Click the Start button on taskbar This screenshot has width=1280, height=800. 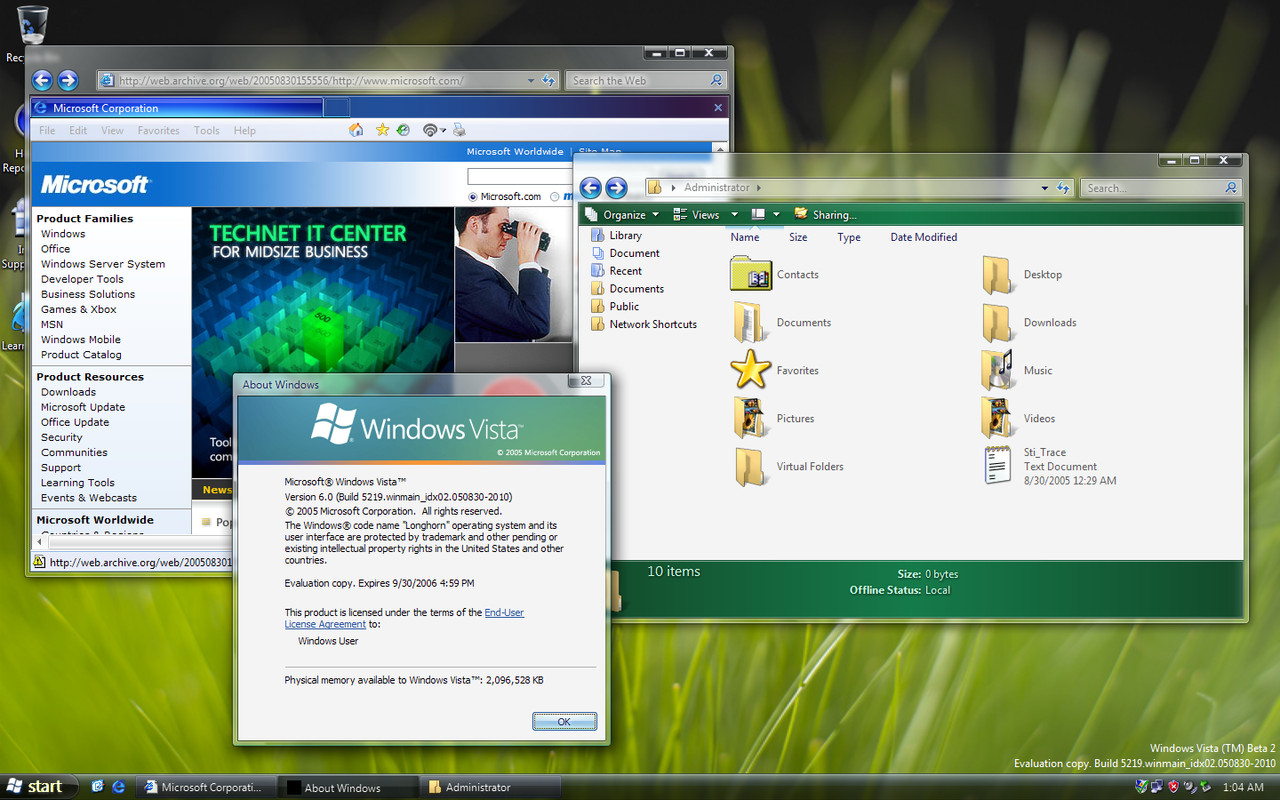35,787
